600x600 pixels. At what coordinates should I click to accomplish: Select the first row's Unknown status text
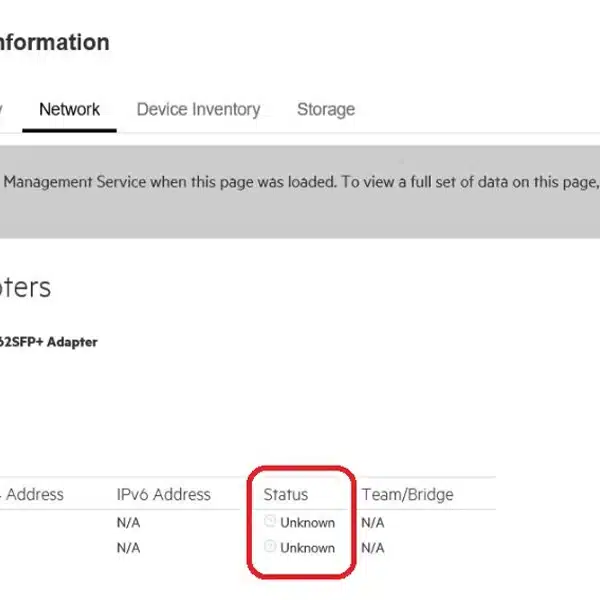click(307, 522)
